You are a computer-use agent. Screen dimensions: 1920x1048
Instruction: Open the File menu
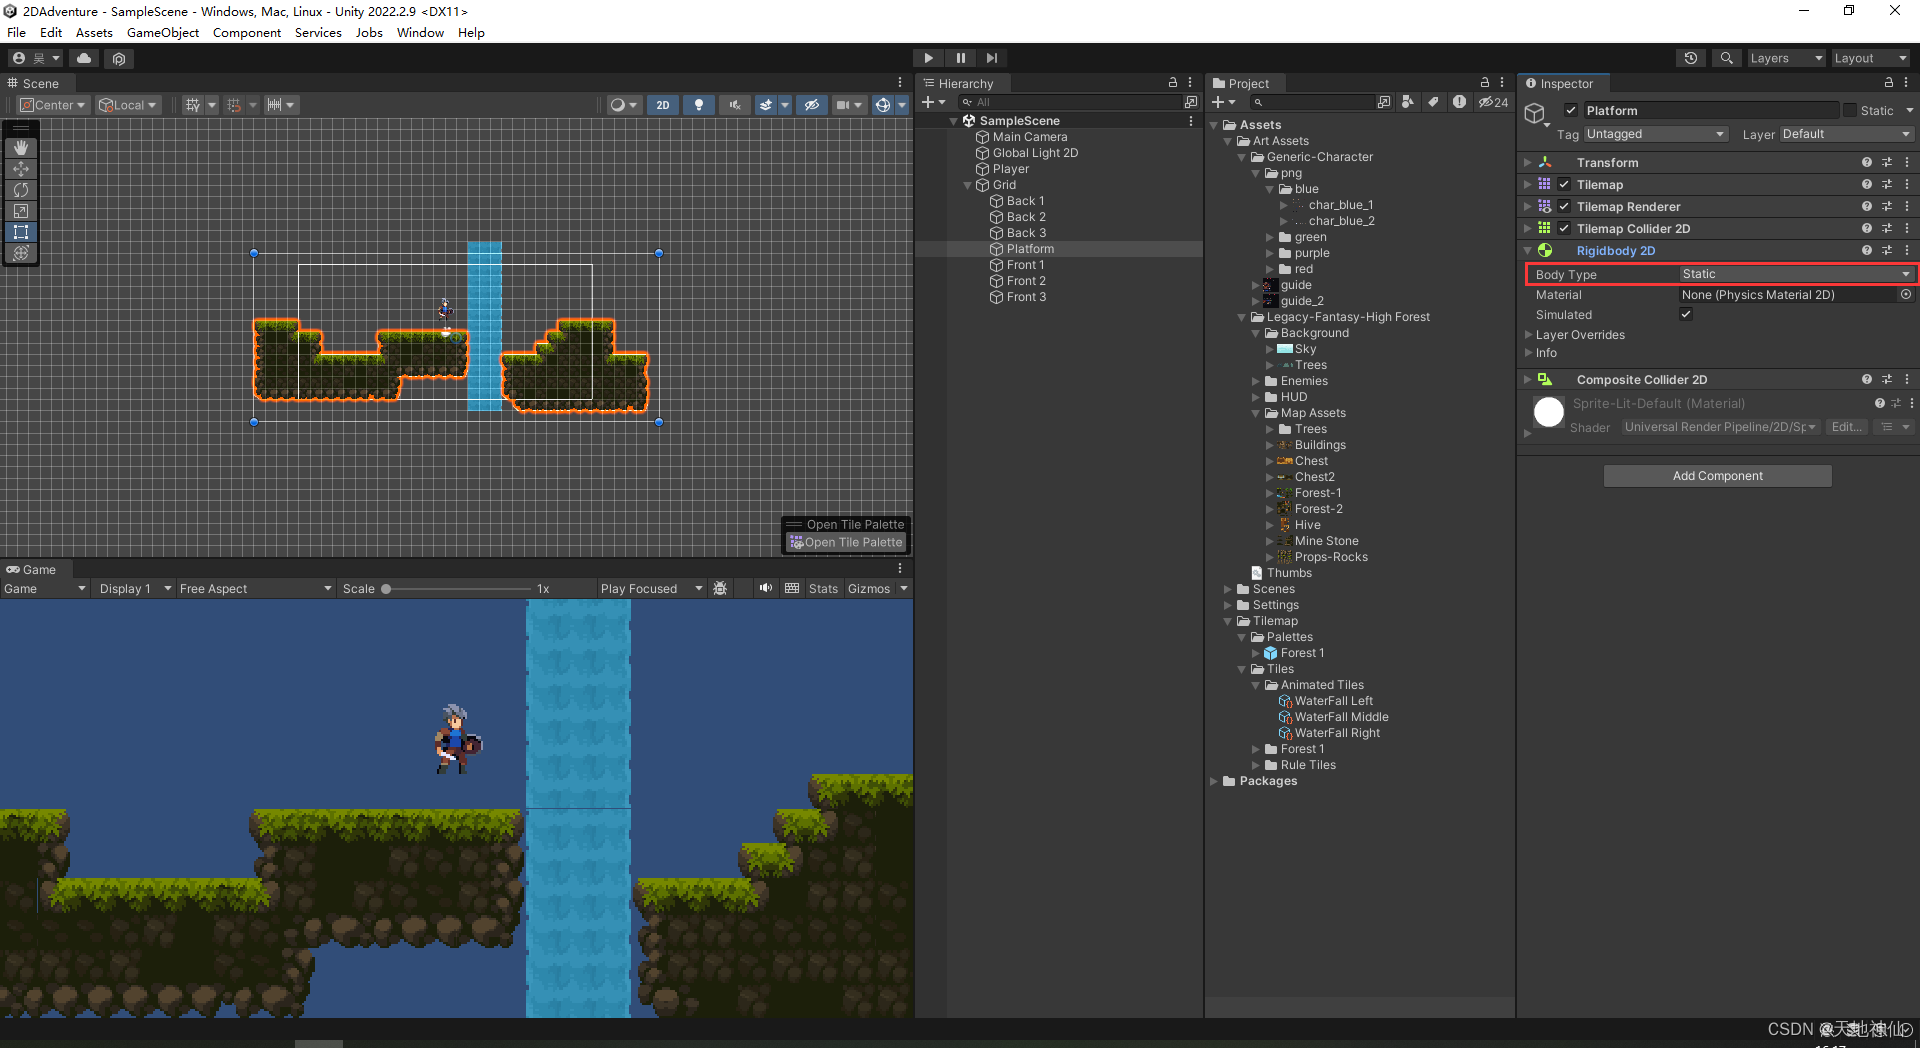click(x=17, y=32)
